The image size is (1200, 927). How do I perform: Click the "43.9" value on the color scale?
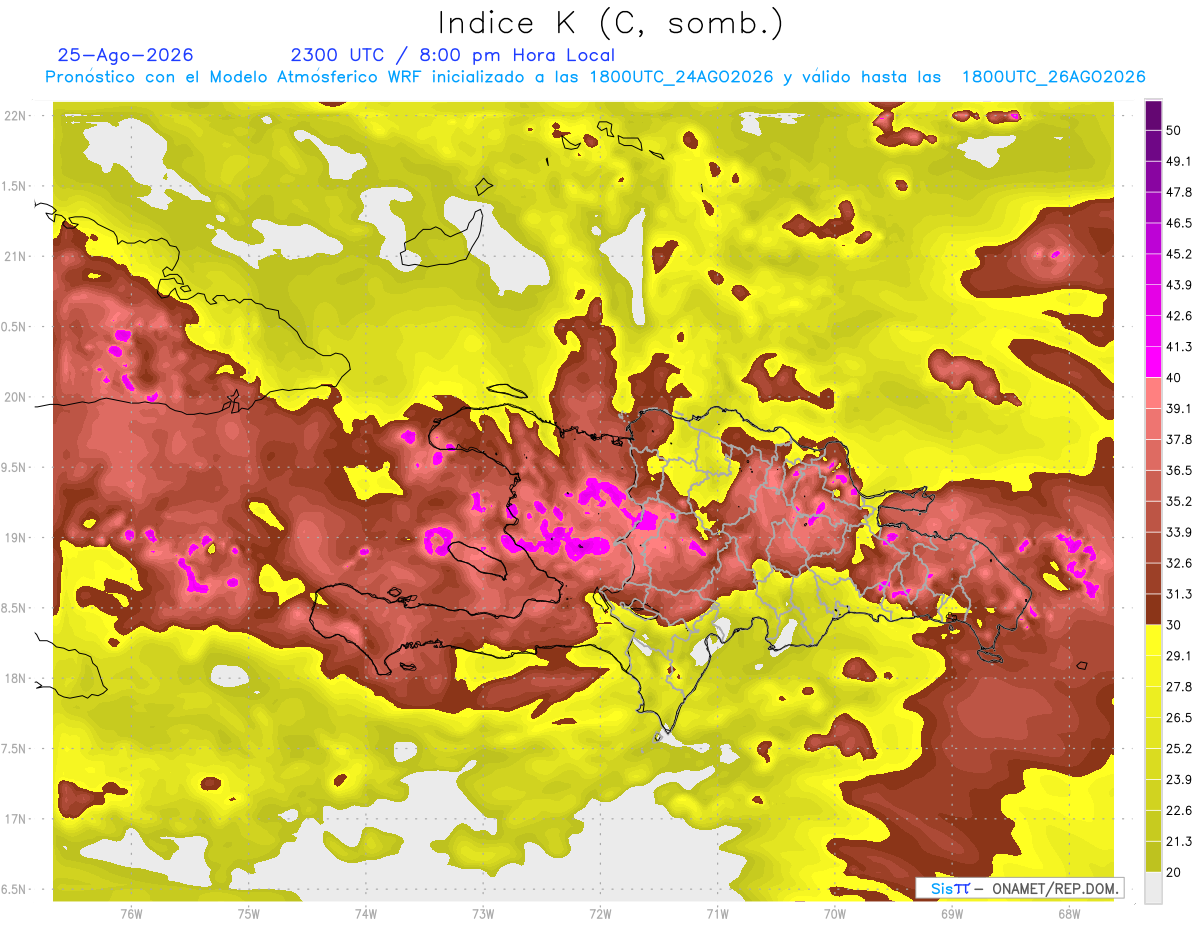tap(1178, 285)
